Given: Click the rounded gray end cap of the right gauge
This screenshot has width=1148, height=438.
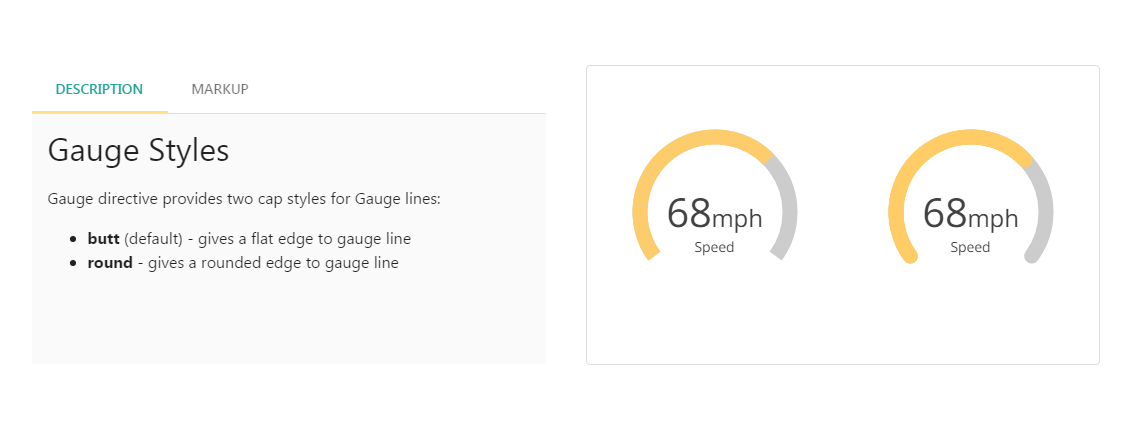Looking at the screenshot, I should [x=1033, y=255].
